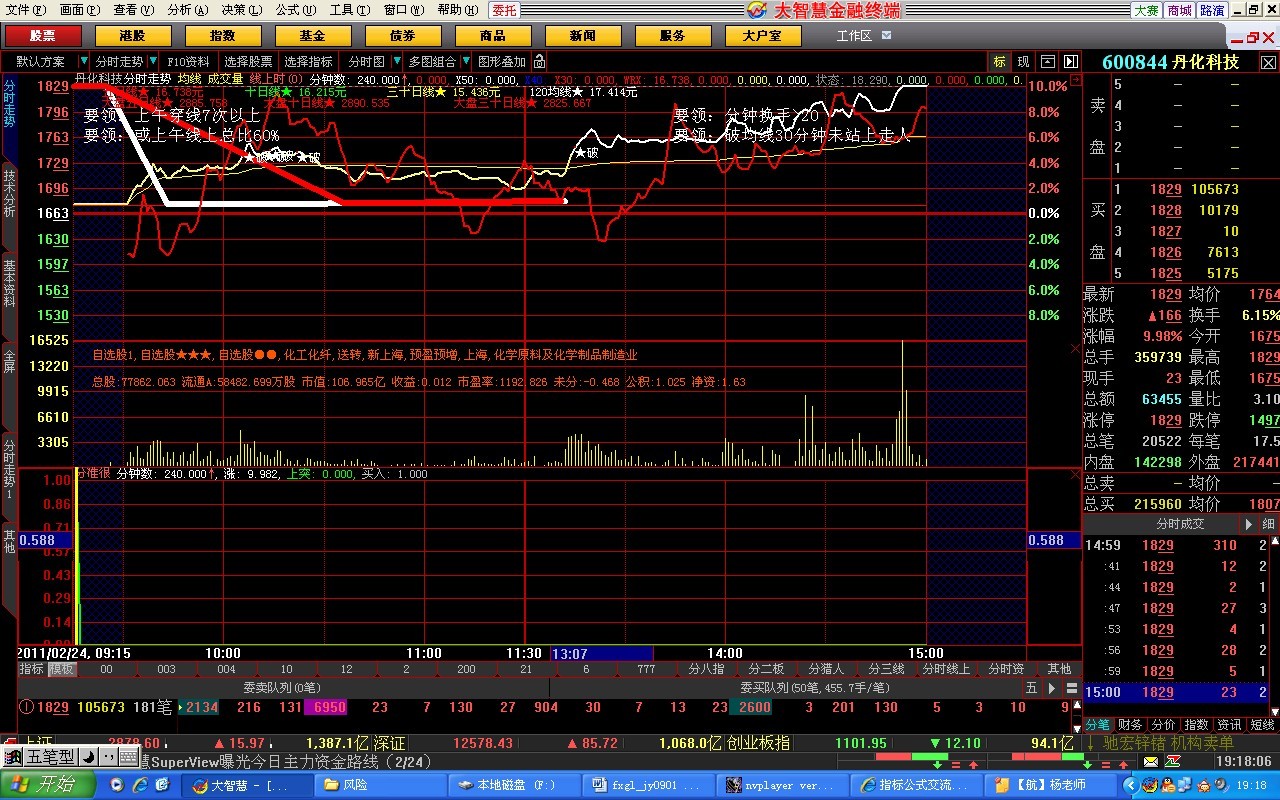Switch to the 短线 bottom tab
Viewport: 1280px width, 800px height.
1263,724
